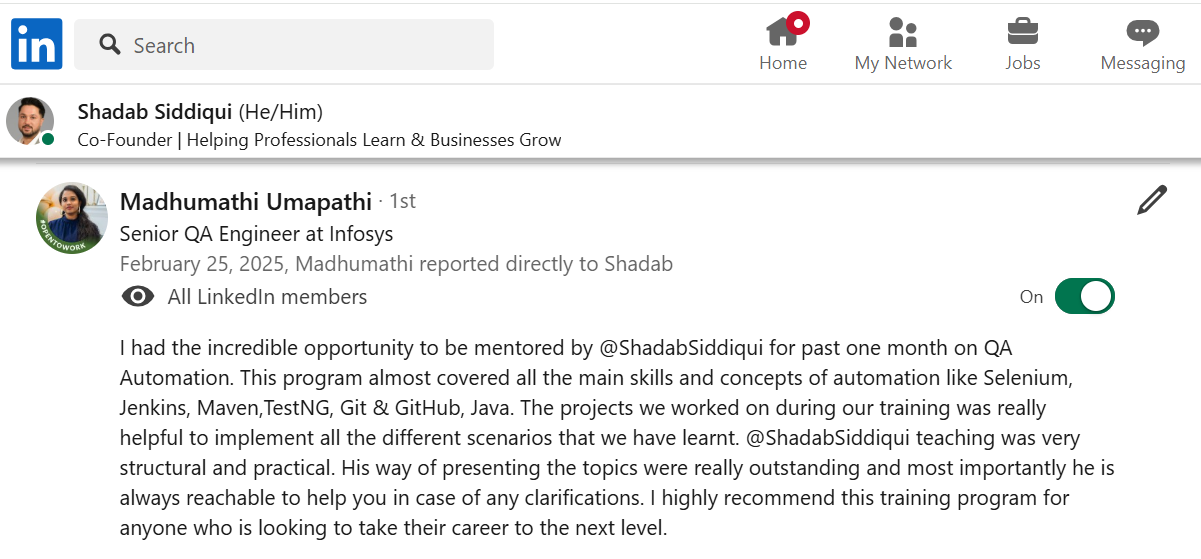Turn off the recommendation visibility switch

click(x=1084, y=297)
